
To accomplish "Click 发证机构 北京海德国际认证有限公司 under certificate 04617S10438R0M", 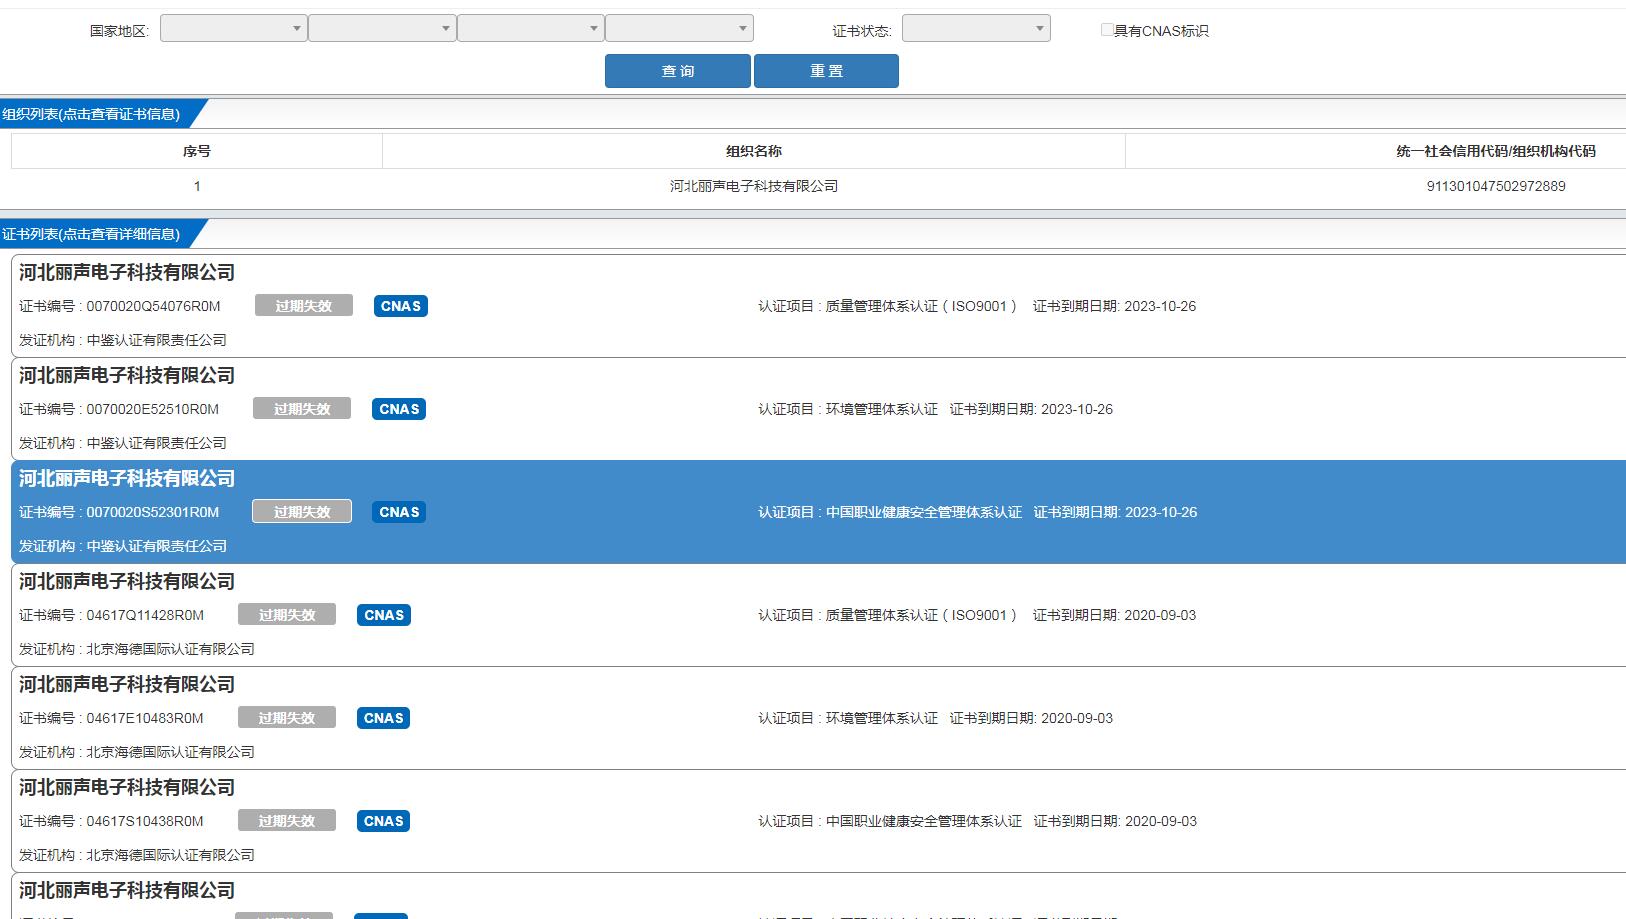I will pyautogui.click(x=137, y=855).
